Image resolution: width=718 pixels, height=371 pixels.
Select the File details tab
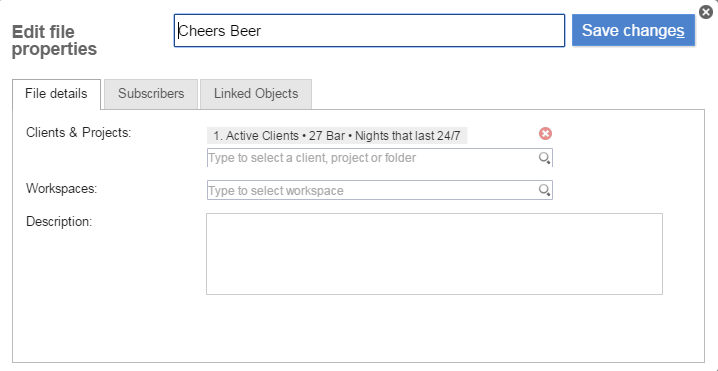pyautogui.click(x=56, y=94)
